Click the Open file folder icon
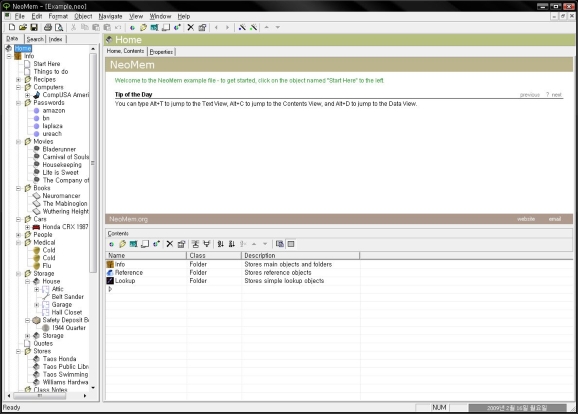578x414 pixels. click(23, 27)
